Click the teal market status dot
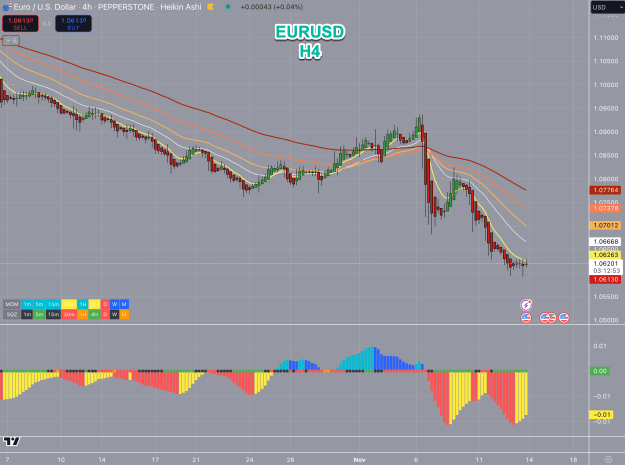 tap(228, 7)
